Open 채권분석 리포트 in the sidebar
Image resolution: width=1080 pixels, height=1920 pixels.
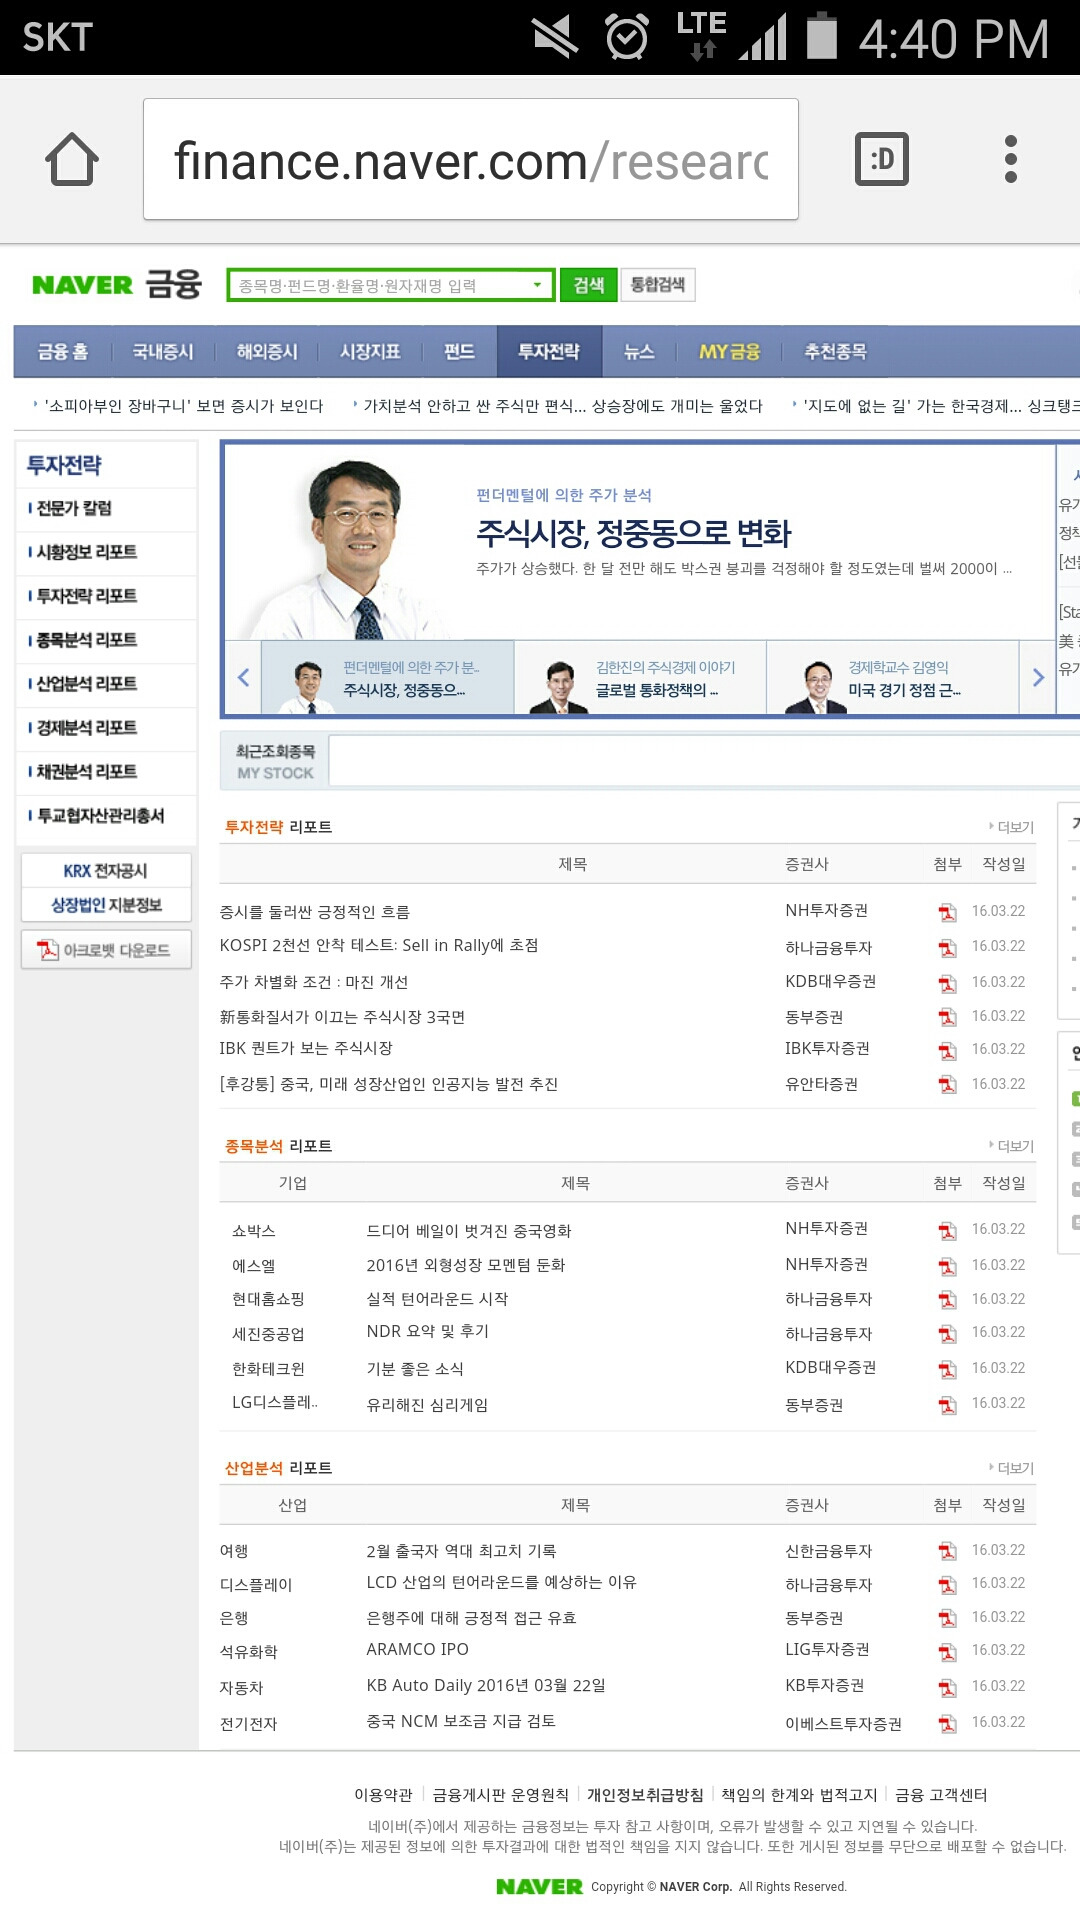click(x=87, y=772)
